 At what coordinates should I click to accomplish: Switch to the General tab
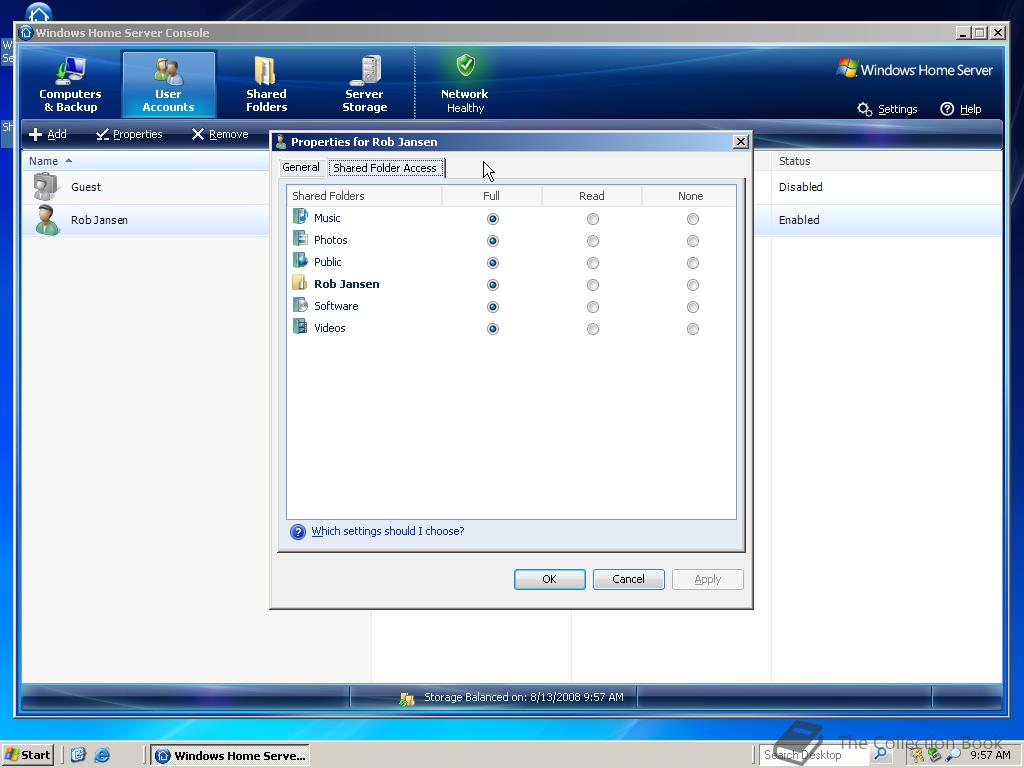[300, 167]
